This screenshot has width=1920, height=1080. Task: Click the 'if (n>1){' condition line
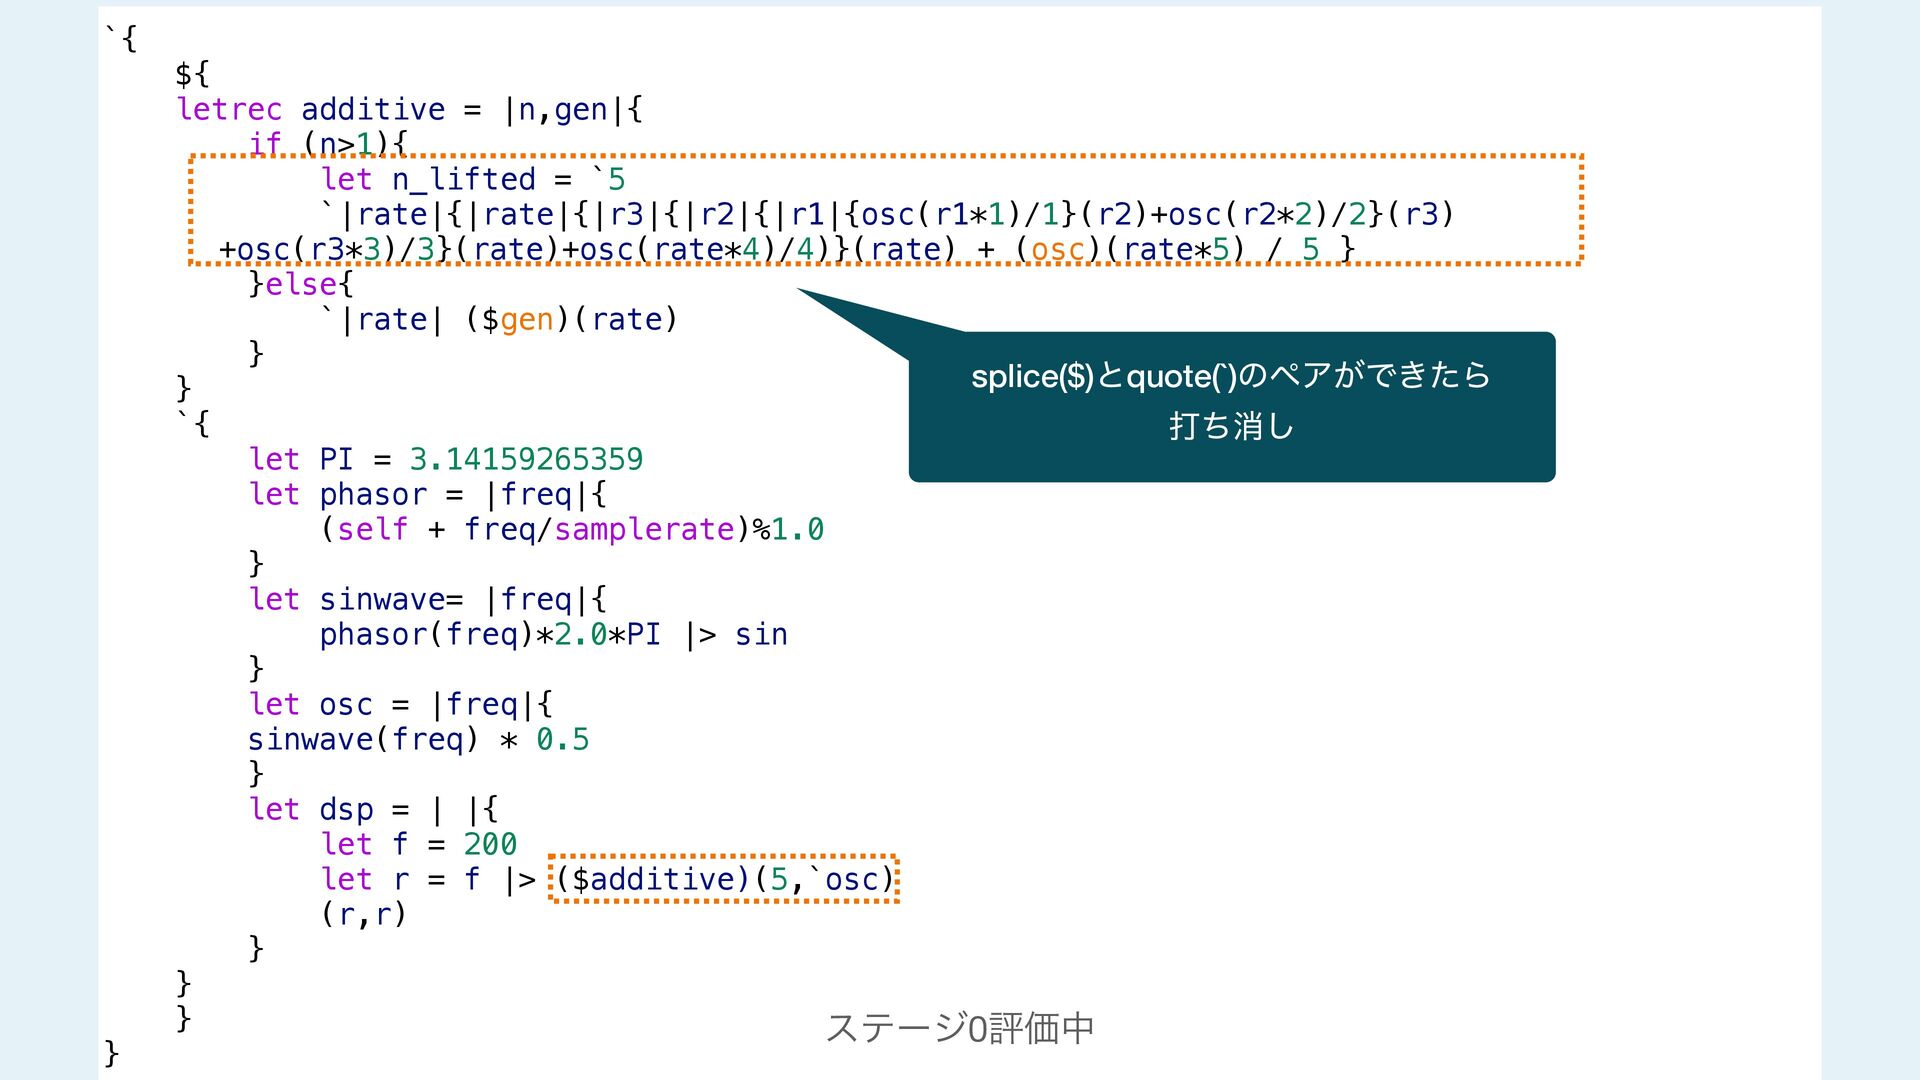tap(328, 144)
